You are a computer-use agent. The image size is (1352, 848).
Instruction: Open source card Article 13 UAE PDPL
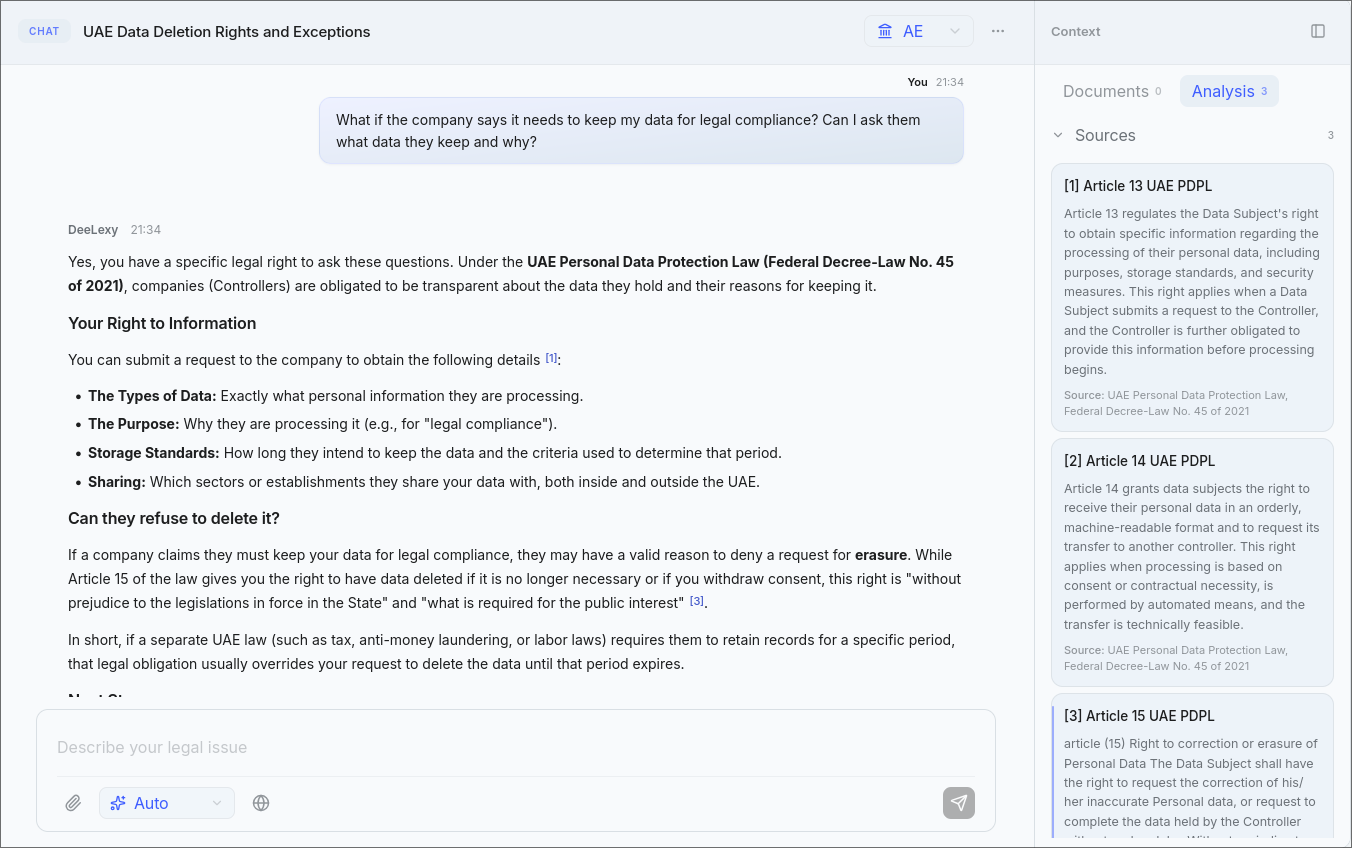tap(1192, 297)
